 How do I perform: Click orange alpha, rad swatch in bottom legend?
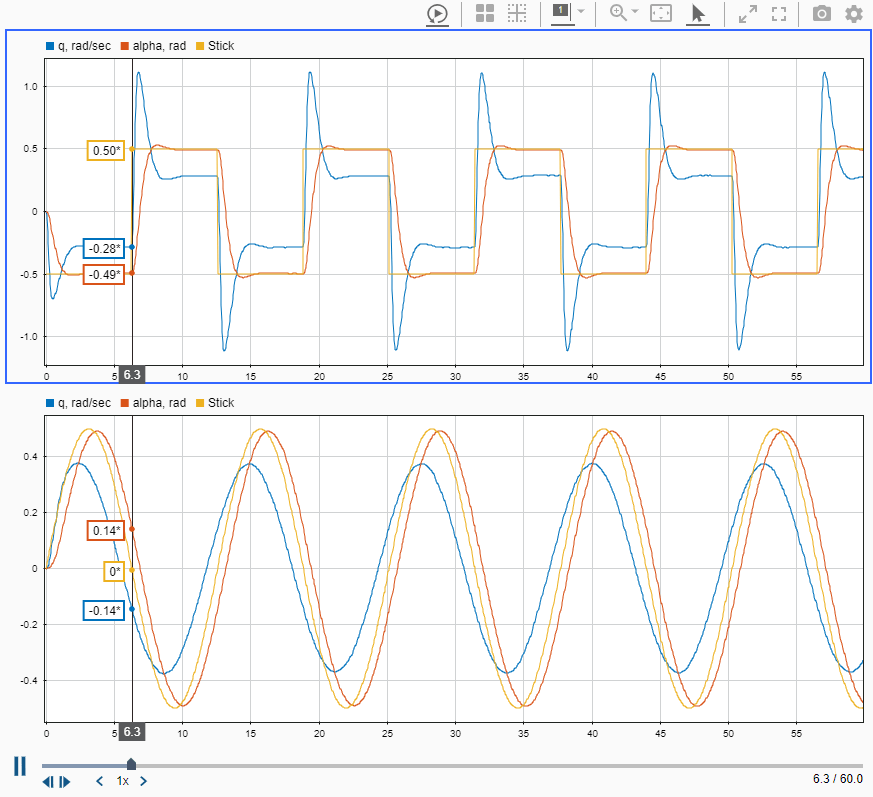[125, 403]
